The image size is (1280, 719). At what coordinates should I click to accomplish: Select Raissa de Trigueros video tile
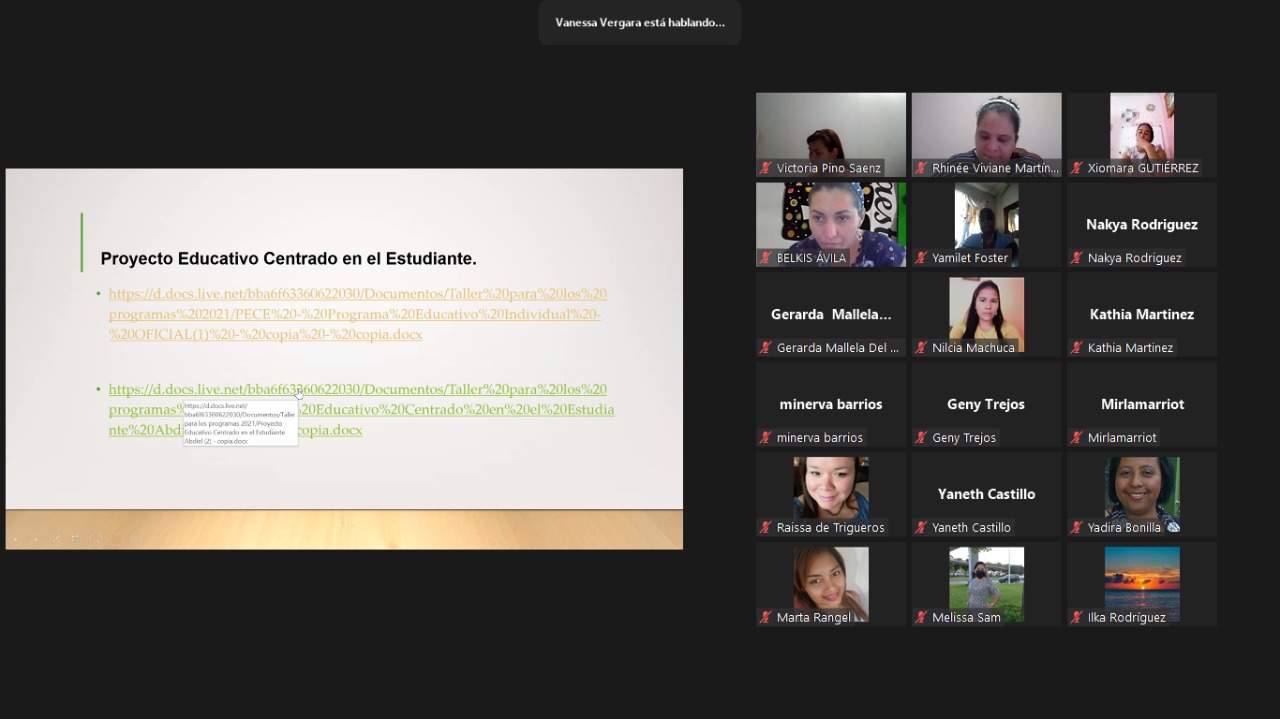831,494
